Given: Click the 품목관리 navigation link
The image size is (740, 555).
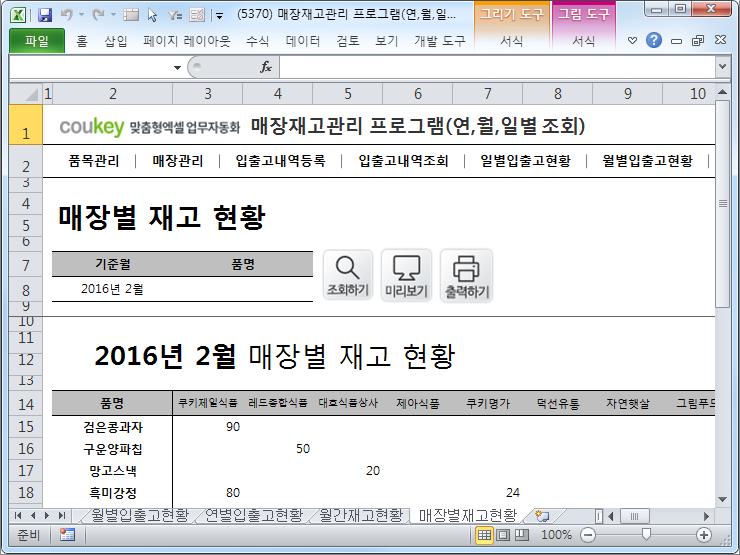Looking at the screenshot, I should tap(93, 161).
